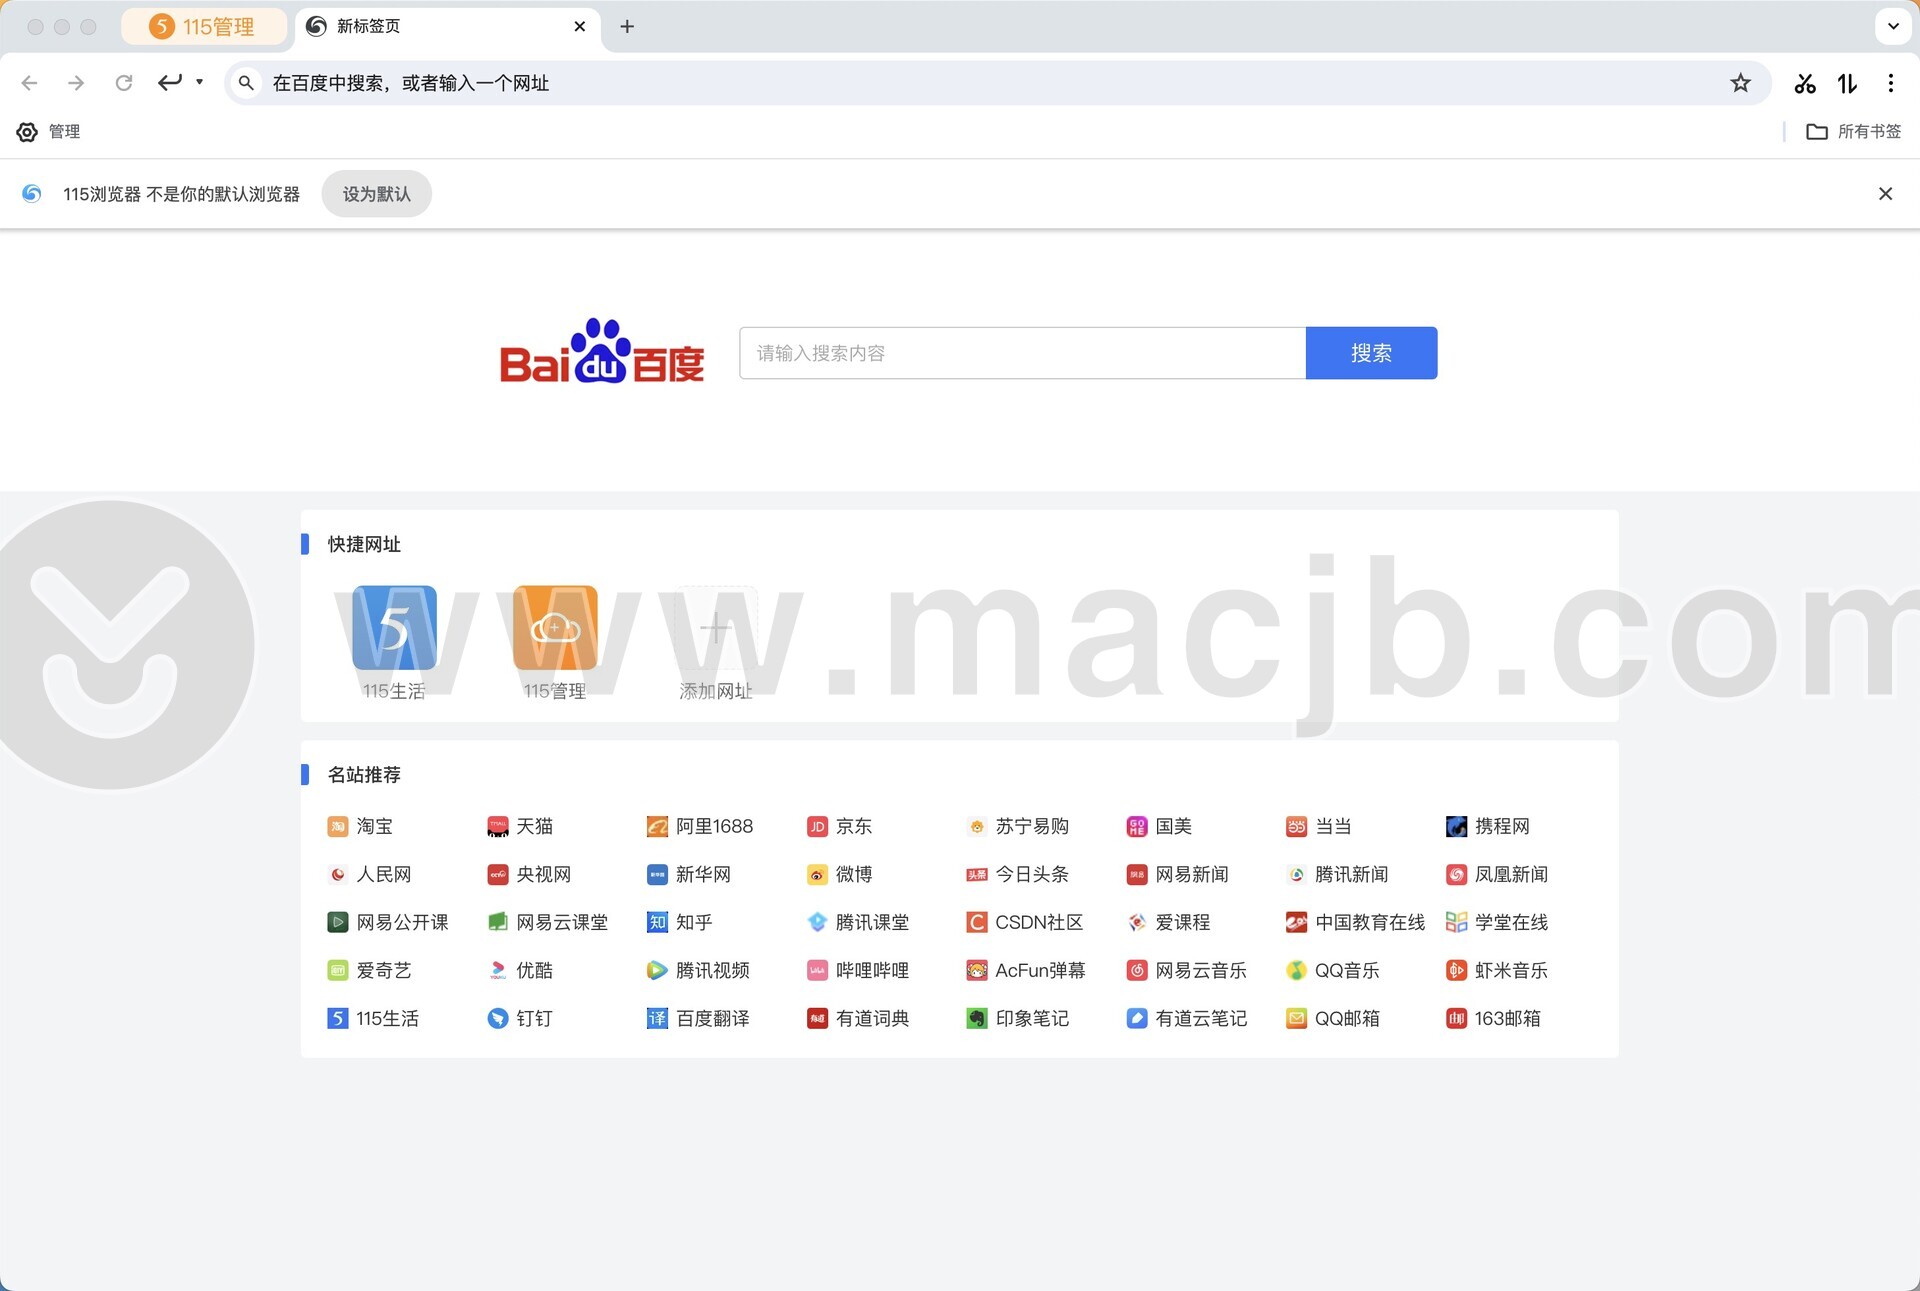Screen dimensions: 1920x1291
Task: Open 网易云音乐 link
Action: tap(1187, 970)
